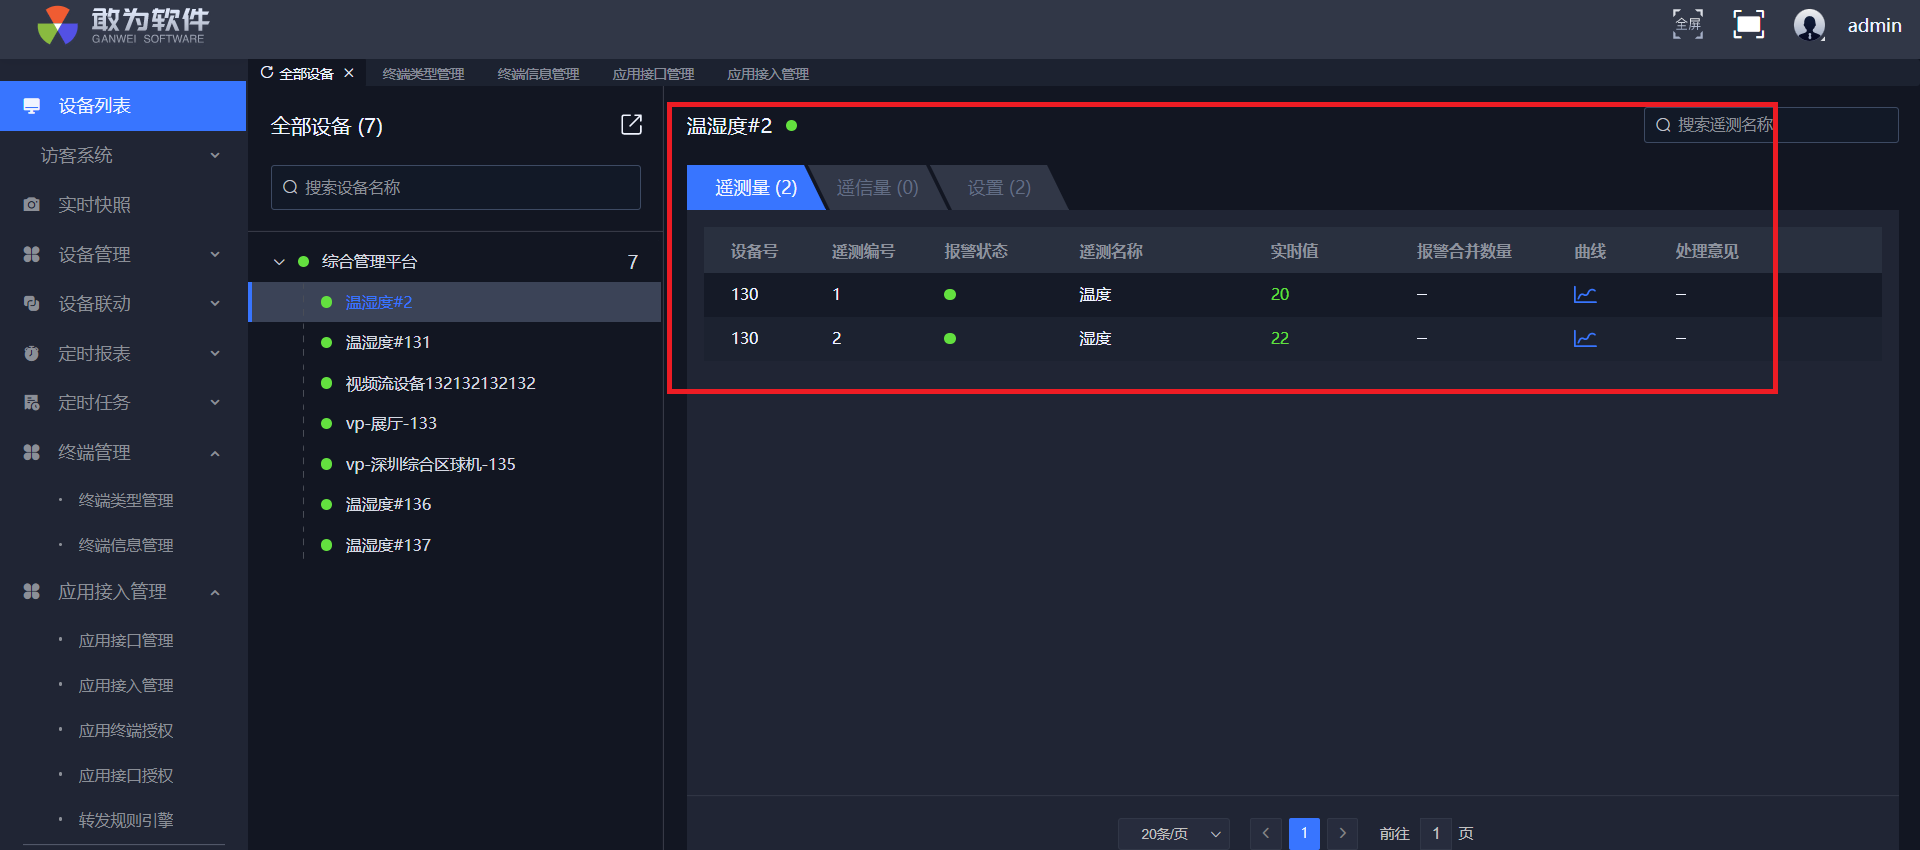Viewport: 1920px width, 850px height.
Task: Click the 设备列表 monitor icon
Action: 32,106
